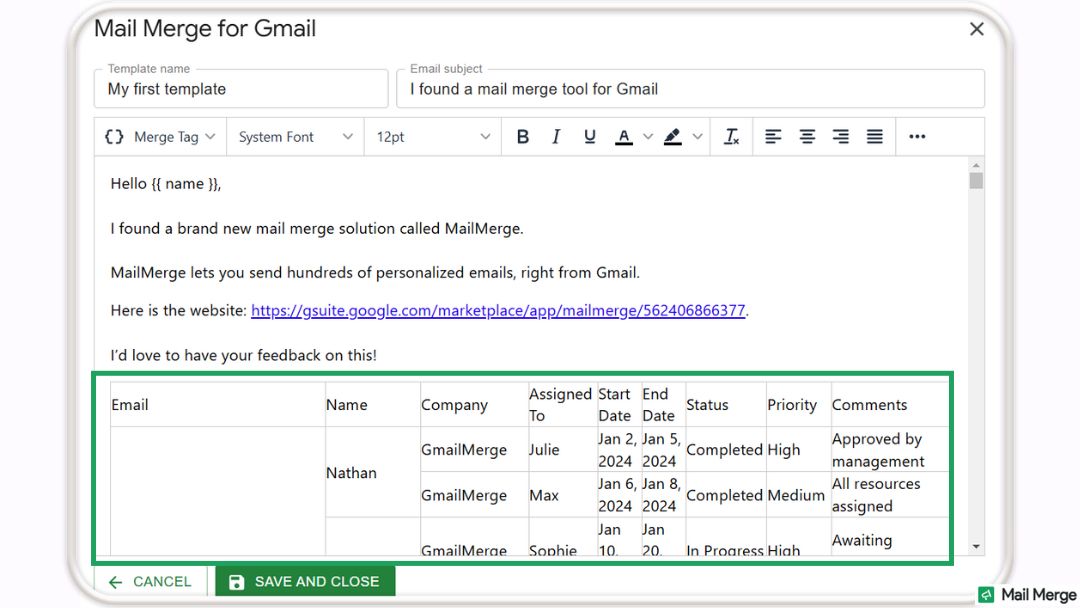
Task: Align text right
Action: click(x=840, y=136)
